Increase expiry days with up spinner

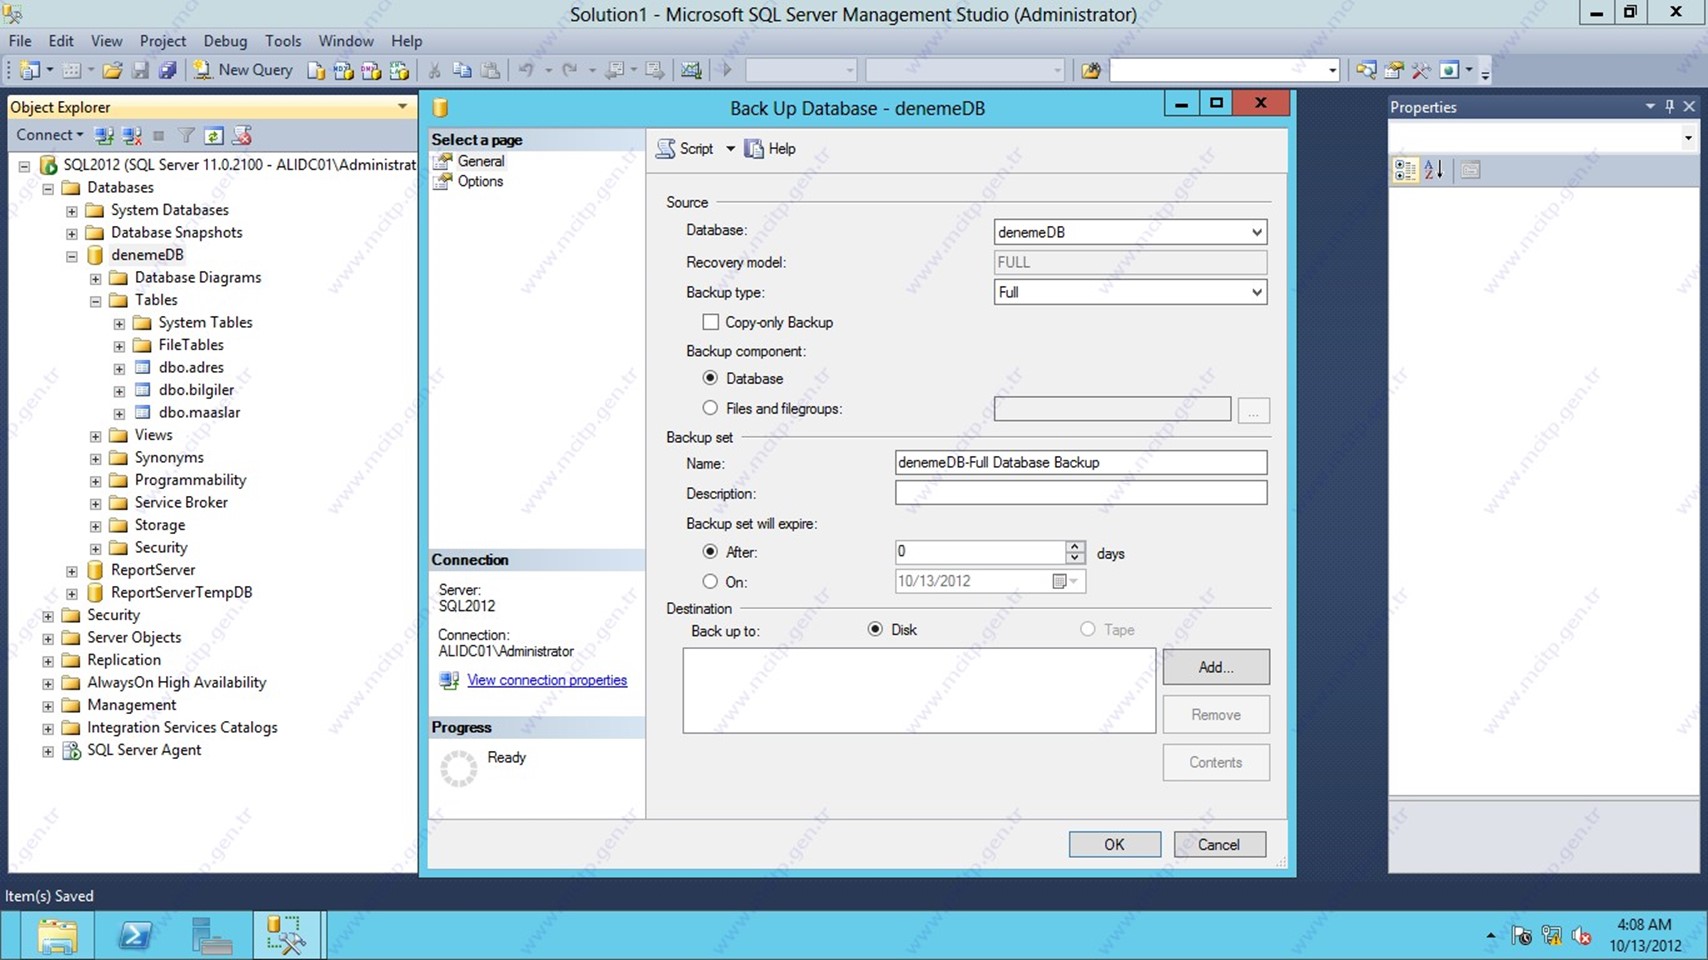coord(1075,546)
